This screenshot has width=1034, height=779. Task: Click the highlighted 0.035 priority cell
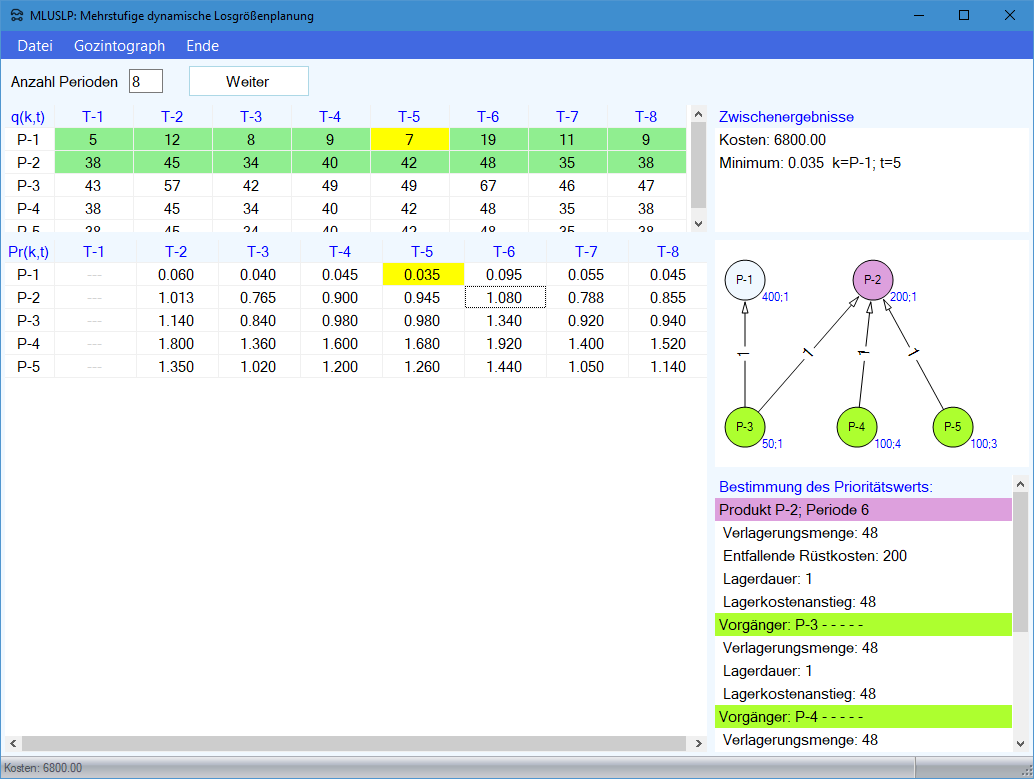tap(423, 275)
